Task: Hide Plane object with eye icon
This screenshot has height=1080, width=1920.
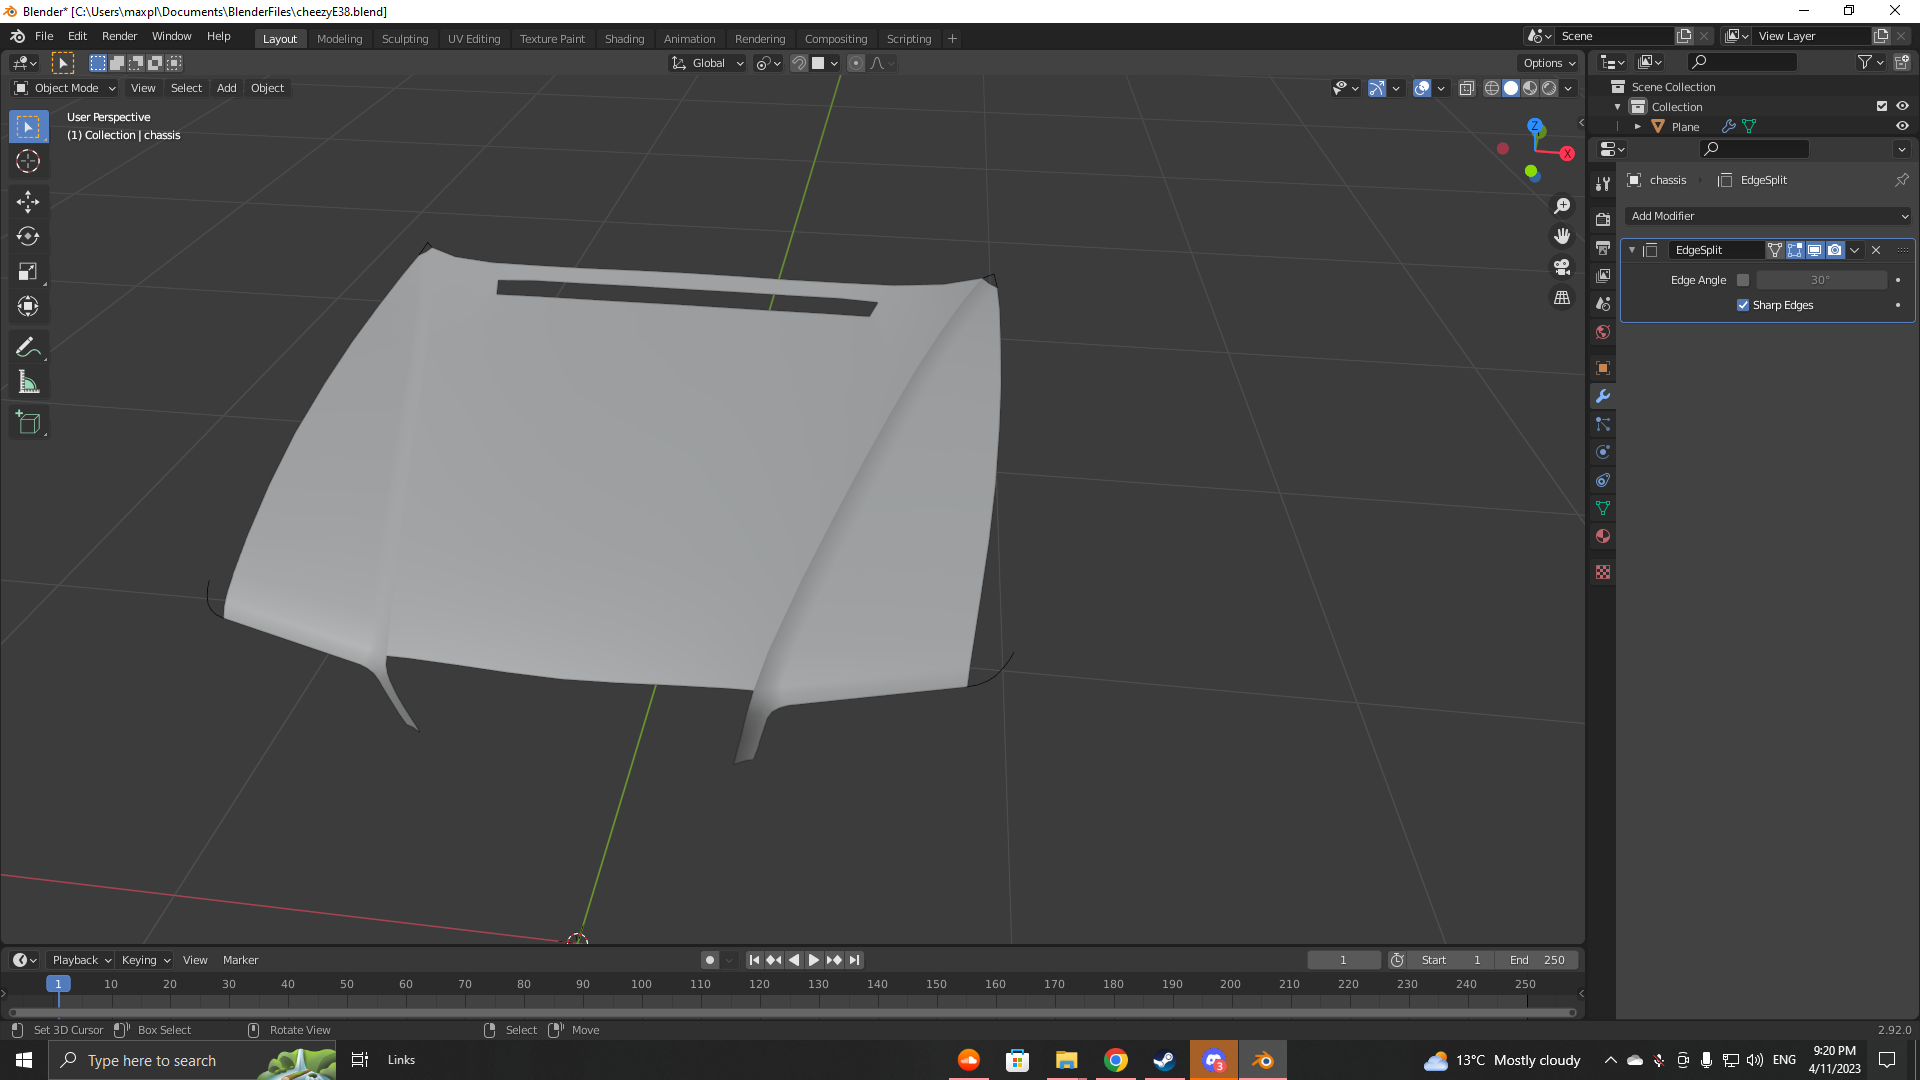Action: coord(1902,126)
